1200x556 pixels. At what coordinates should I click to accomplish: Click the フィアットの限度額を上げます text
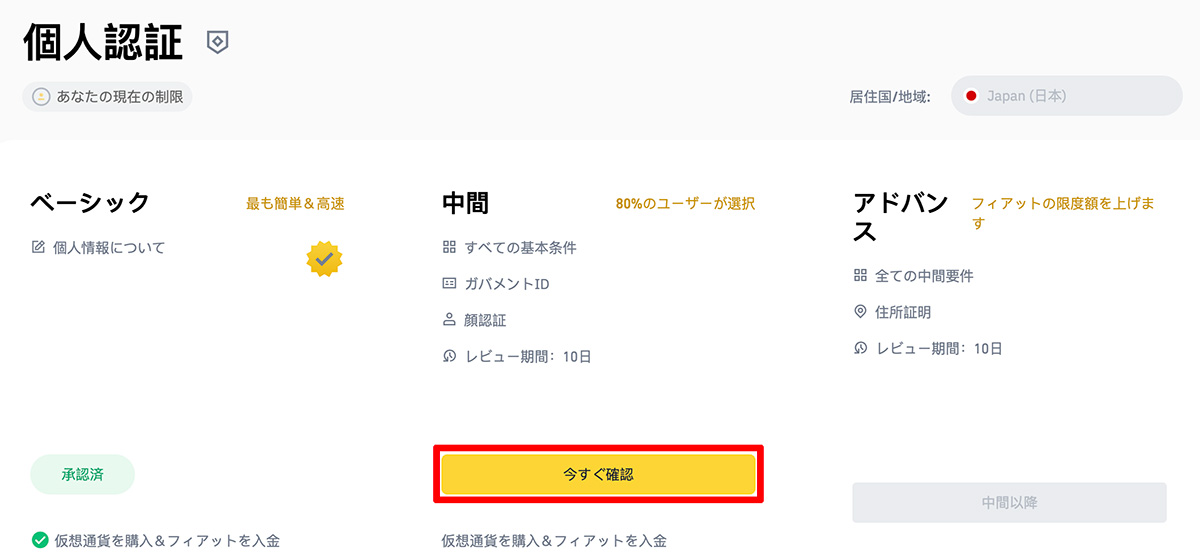1063,213
